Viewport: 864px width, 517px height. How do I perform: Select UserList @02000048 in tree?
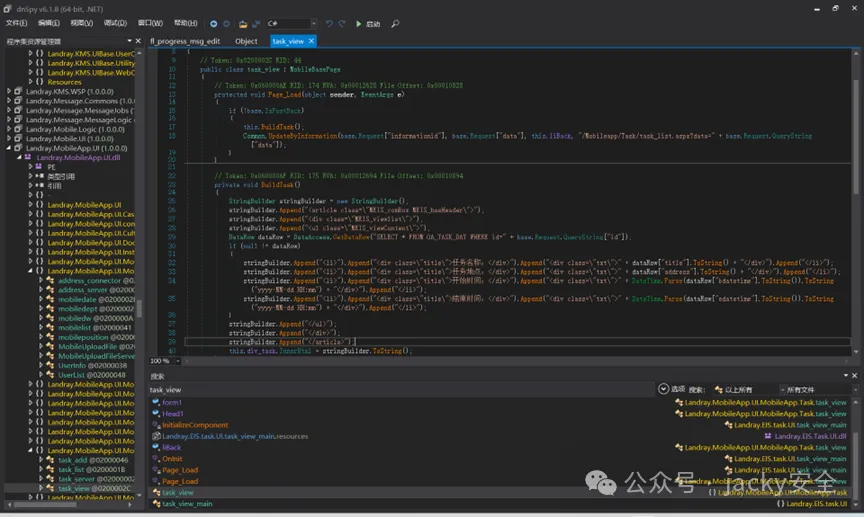[91, 375]
